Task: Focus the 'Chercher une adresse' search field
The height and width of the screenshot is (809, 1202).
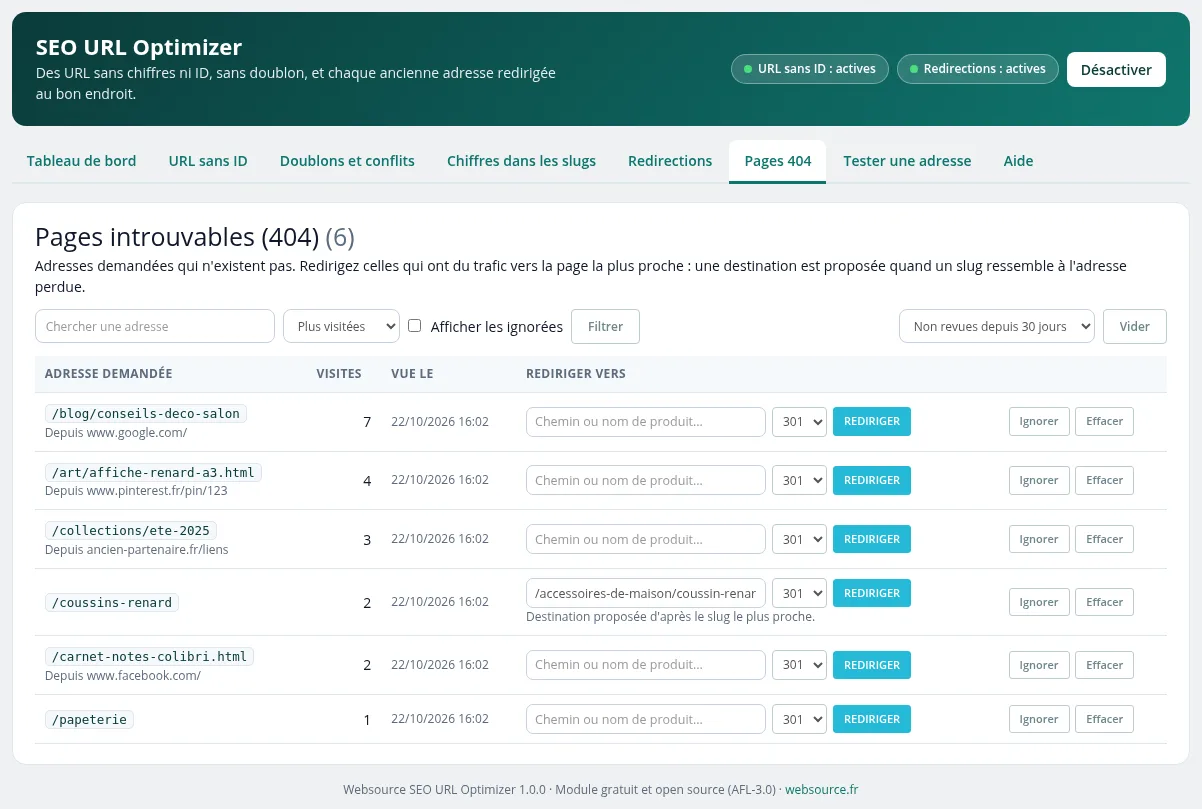Action: 155,326
